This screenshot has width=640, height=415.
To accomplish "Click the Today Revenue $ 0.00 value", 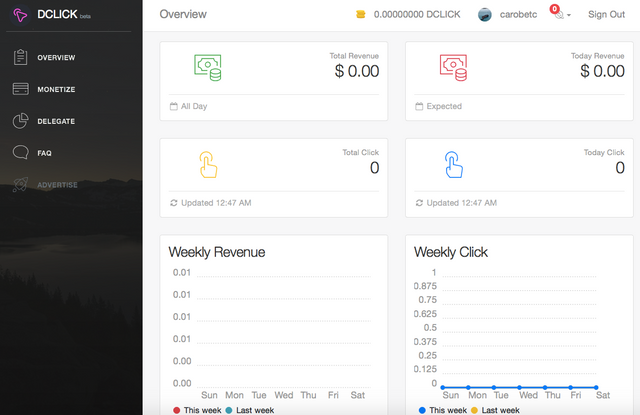I will (602, 71).
